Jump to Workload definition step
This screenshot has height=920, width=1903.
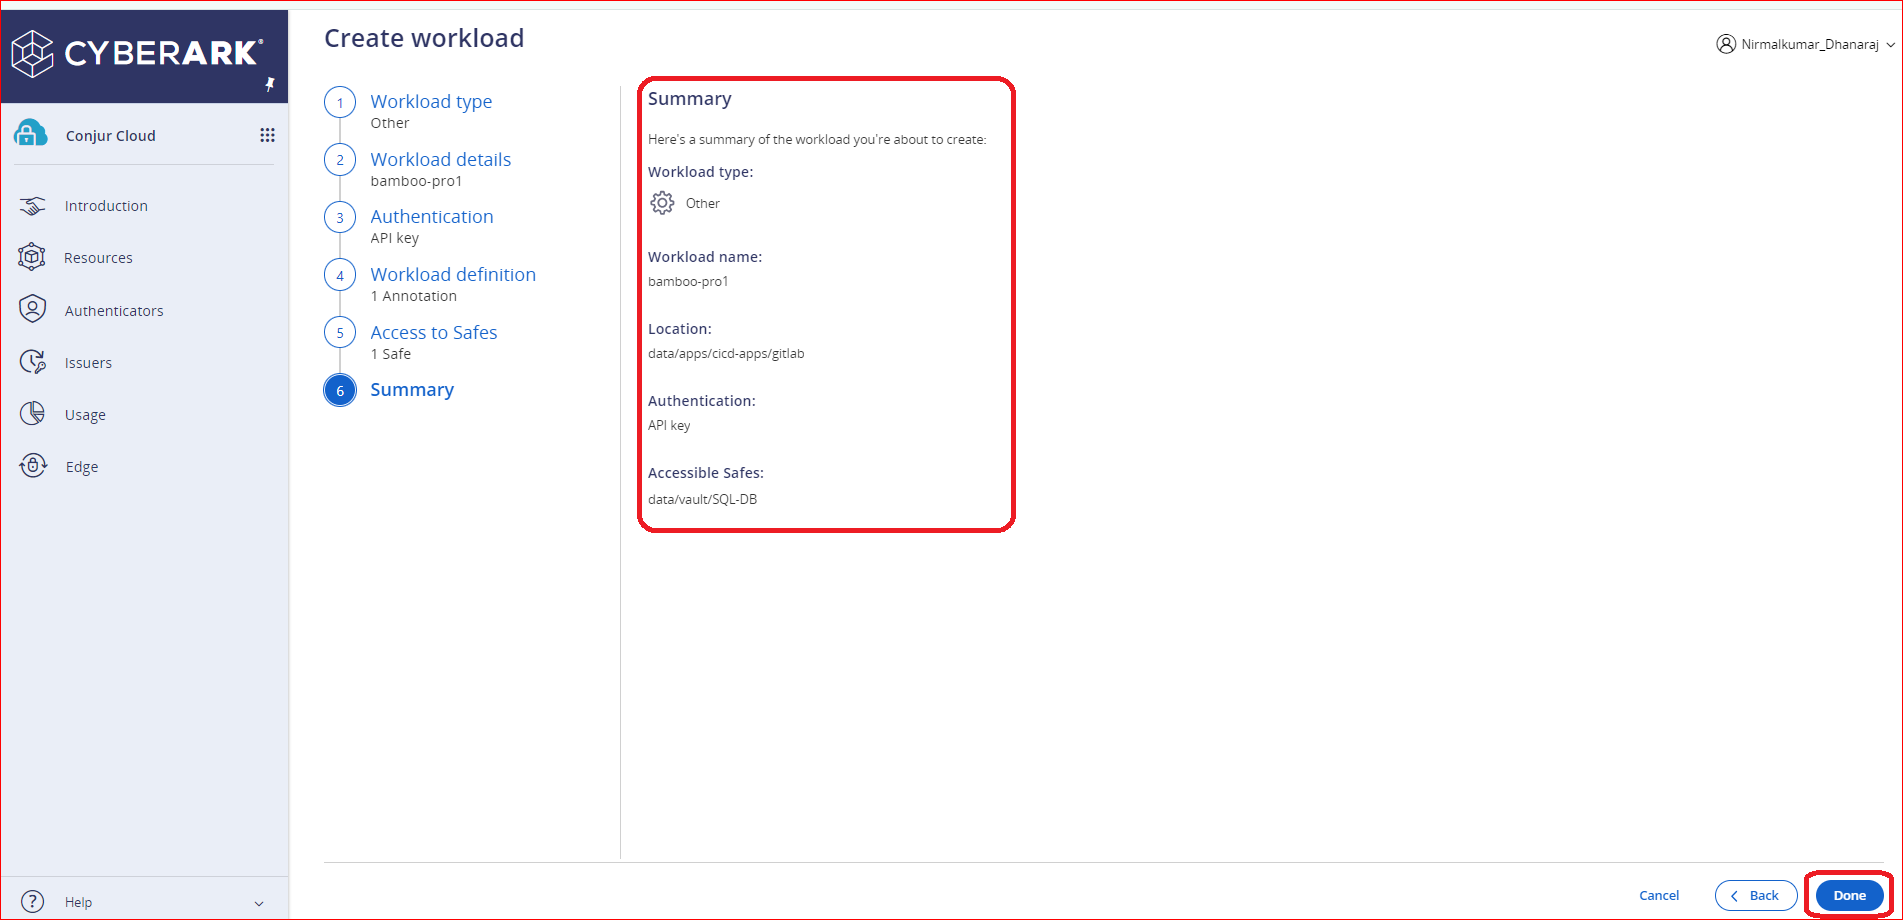point(453,274)
